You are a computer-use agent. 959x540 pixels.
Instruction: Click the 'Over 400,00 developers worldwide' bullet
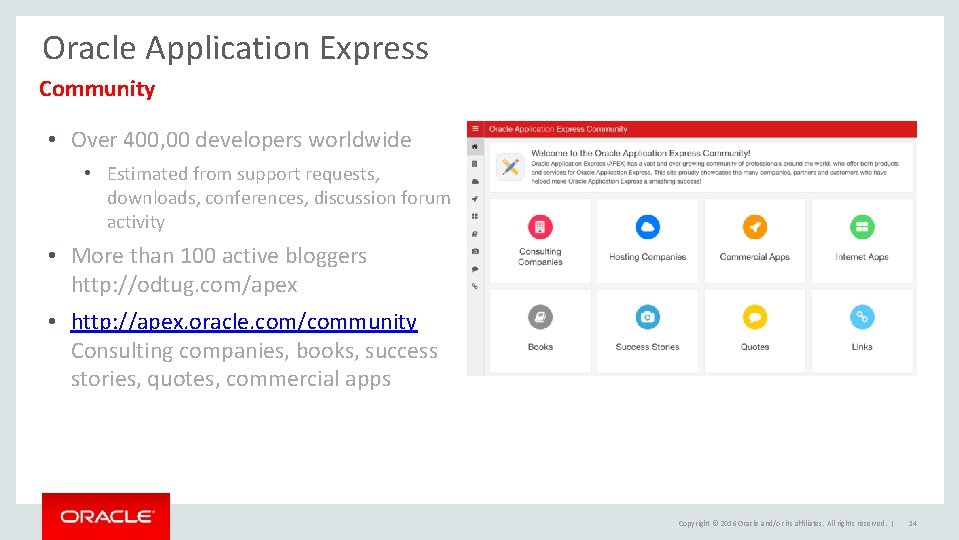tap(241, 139)
